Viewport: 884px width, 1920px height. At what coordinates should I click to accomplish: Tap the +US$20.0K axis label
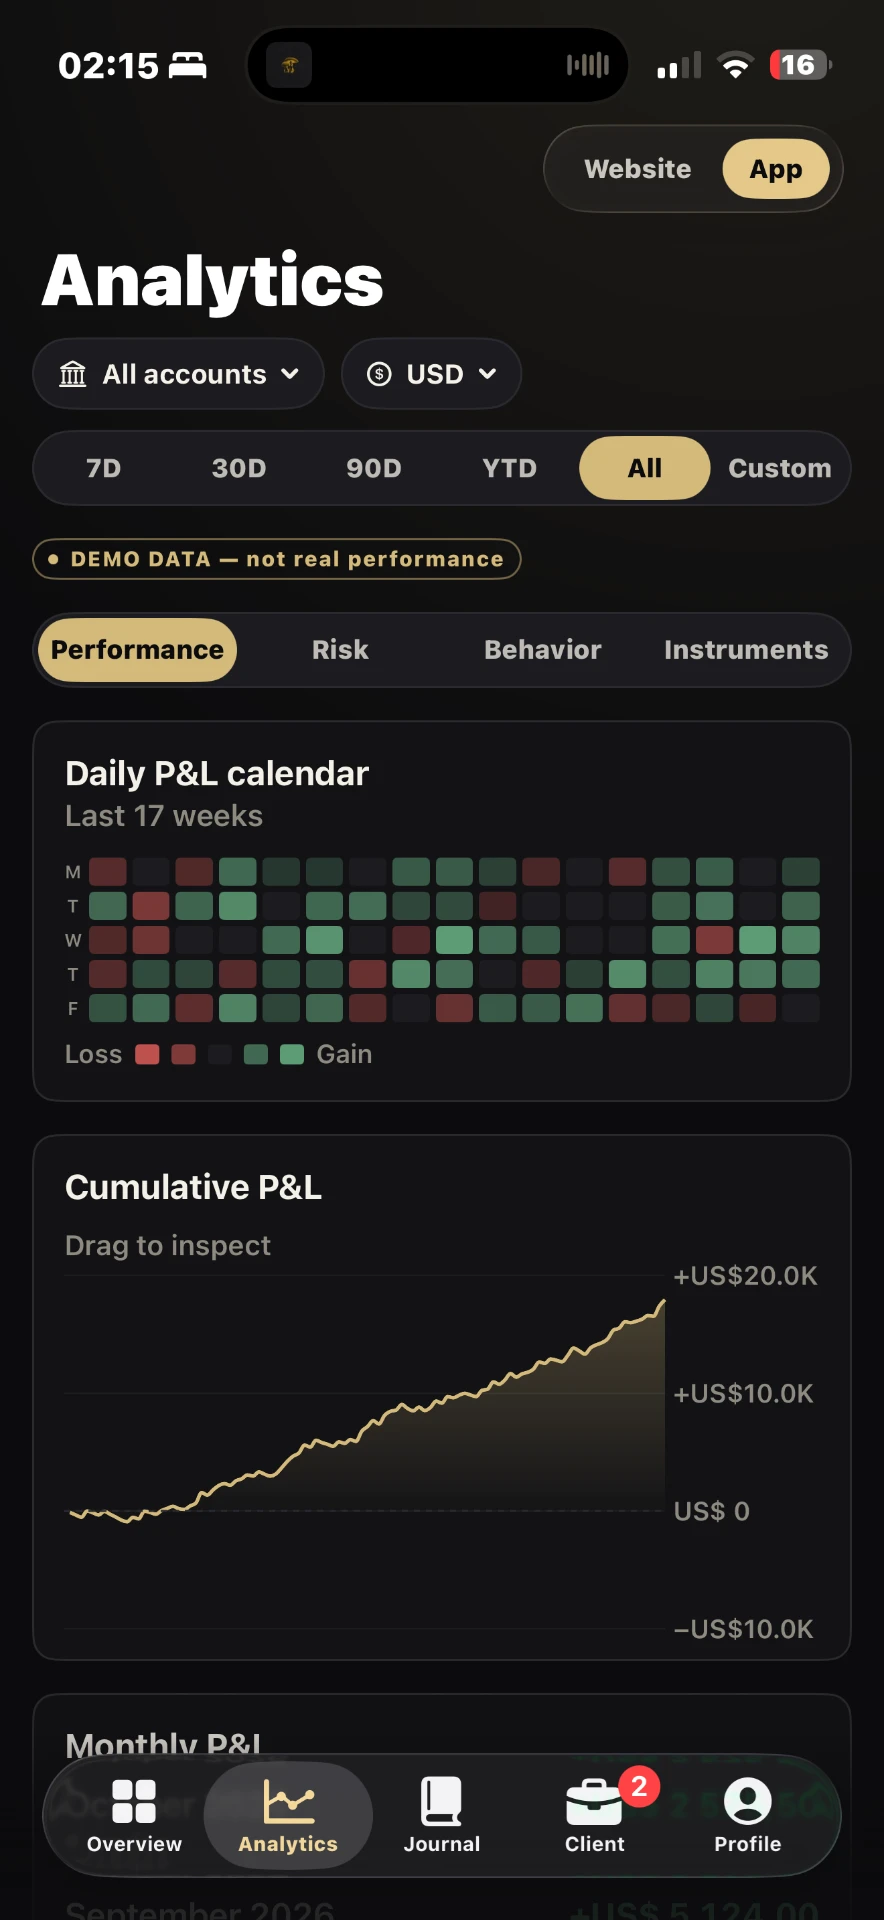745,1276
